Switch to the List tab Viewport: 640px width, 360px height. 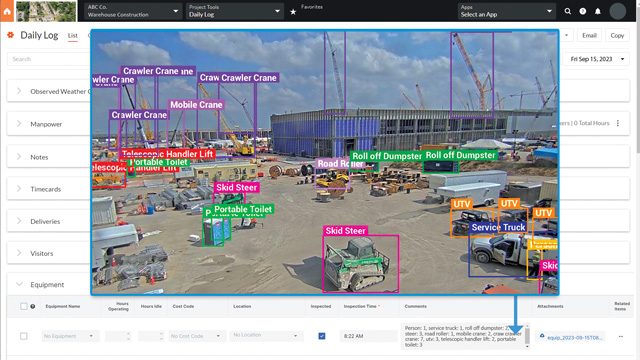click(x=73, y=36)
